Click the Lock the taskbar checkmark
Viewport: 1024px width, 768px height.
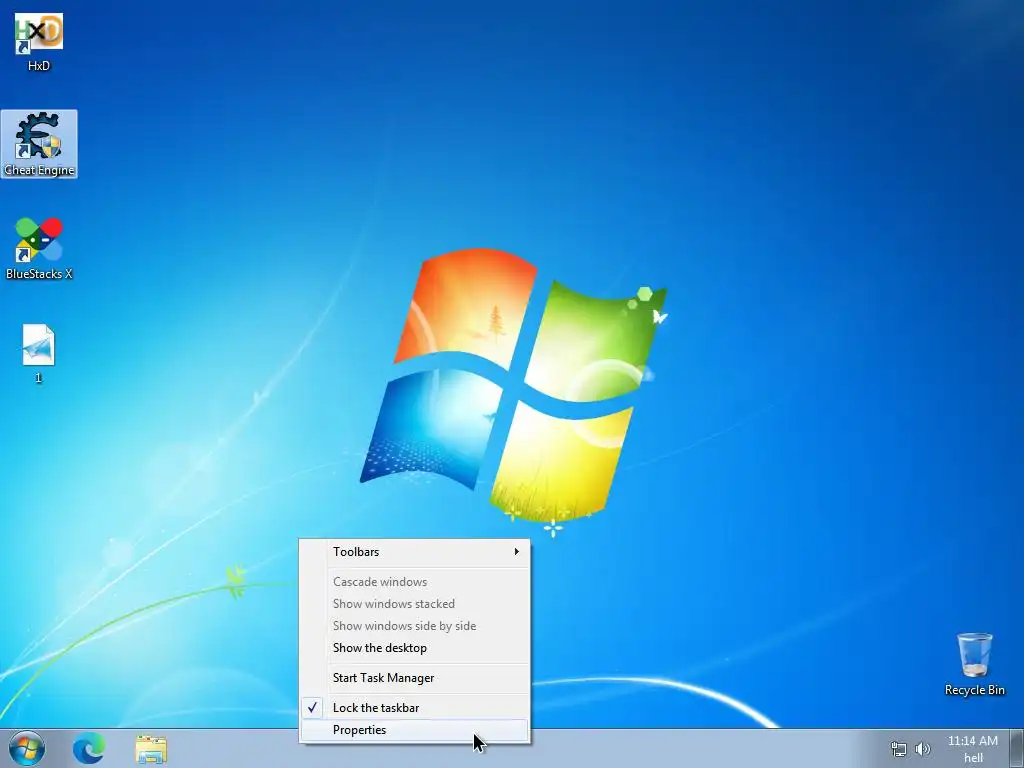313,707
